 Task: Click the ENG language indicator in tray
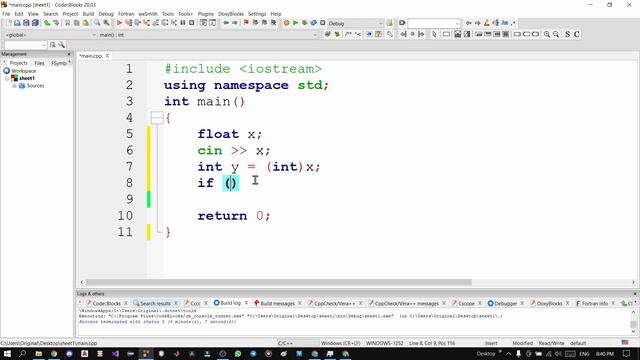coord(584,353)
